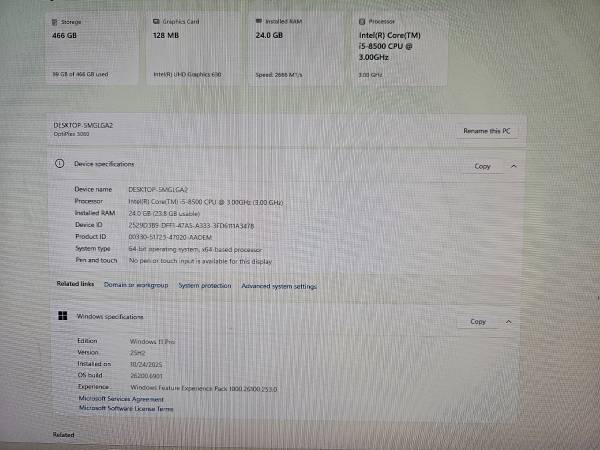Viewport: 600px width, 450px height.
Task: Click the Storage icon on the storage card
Action: point(55,20)
